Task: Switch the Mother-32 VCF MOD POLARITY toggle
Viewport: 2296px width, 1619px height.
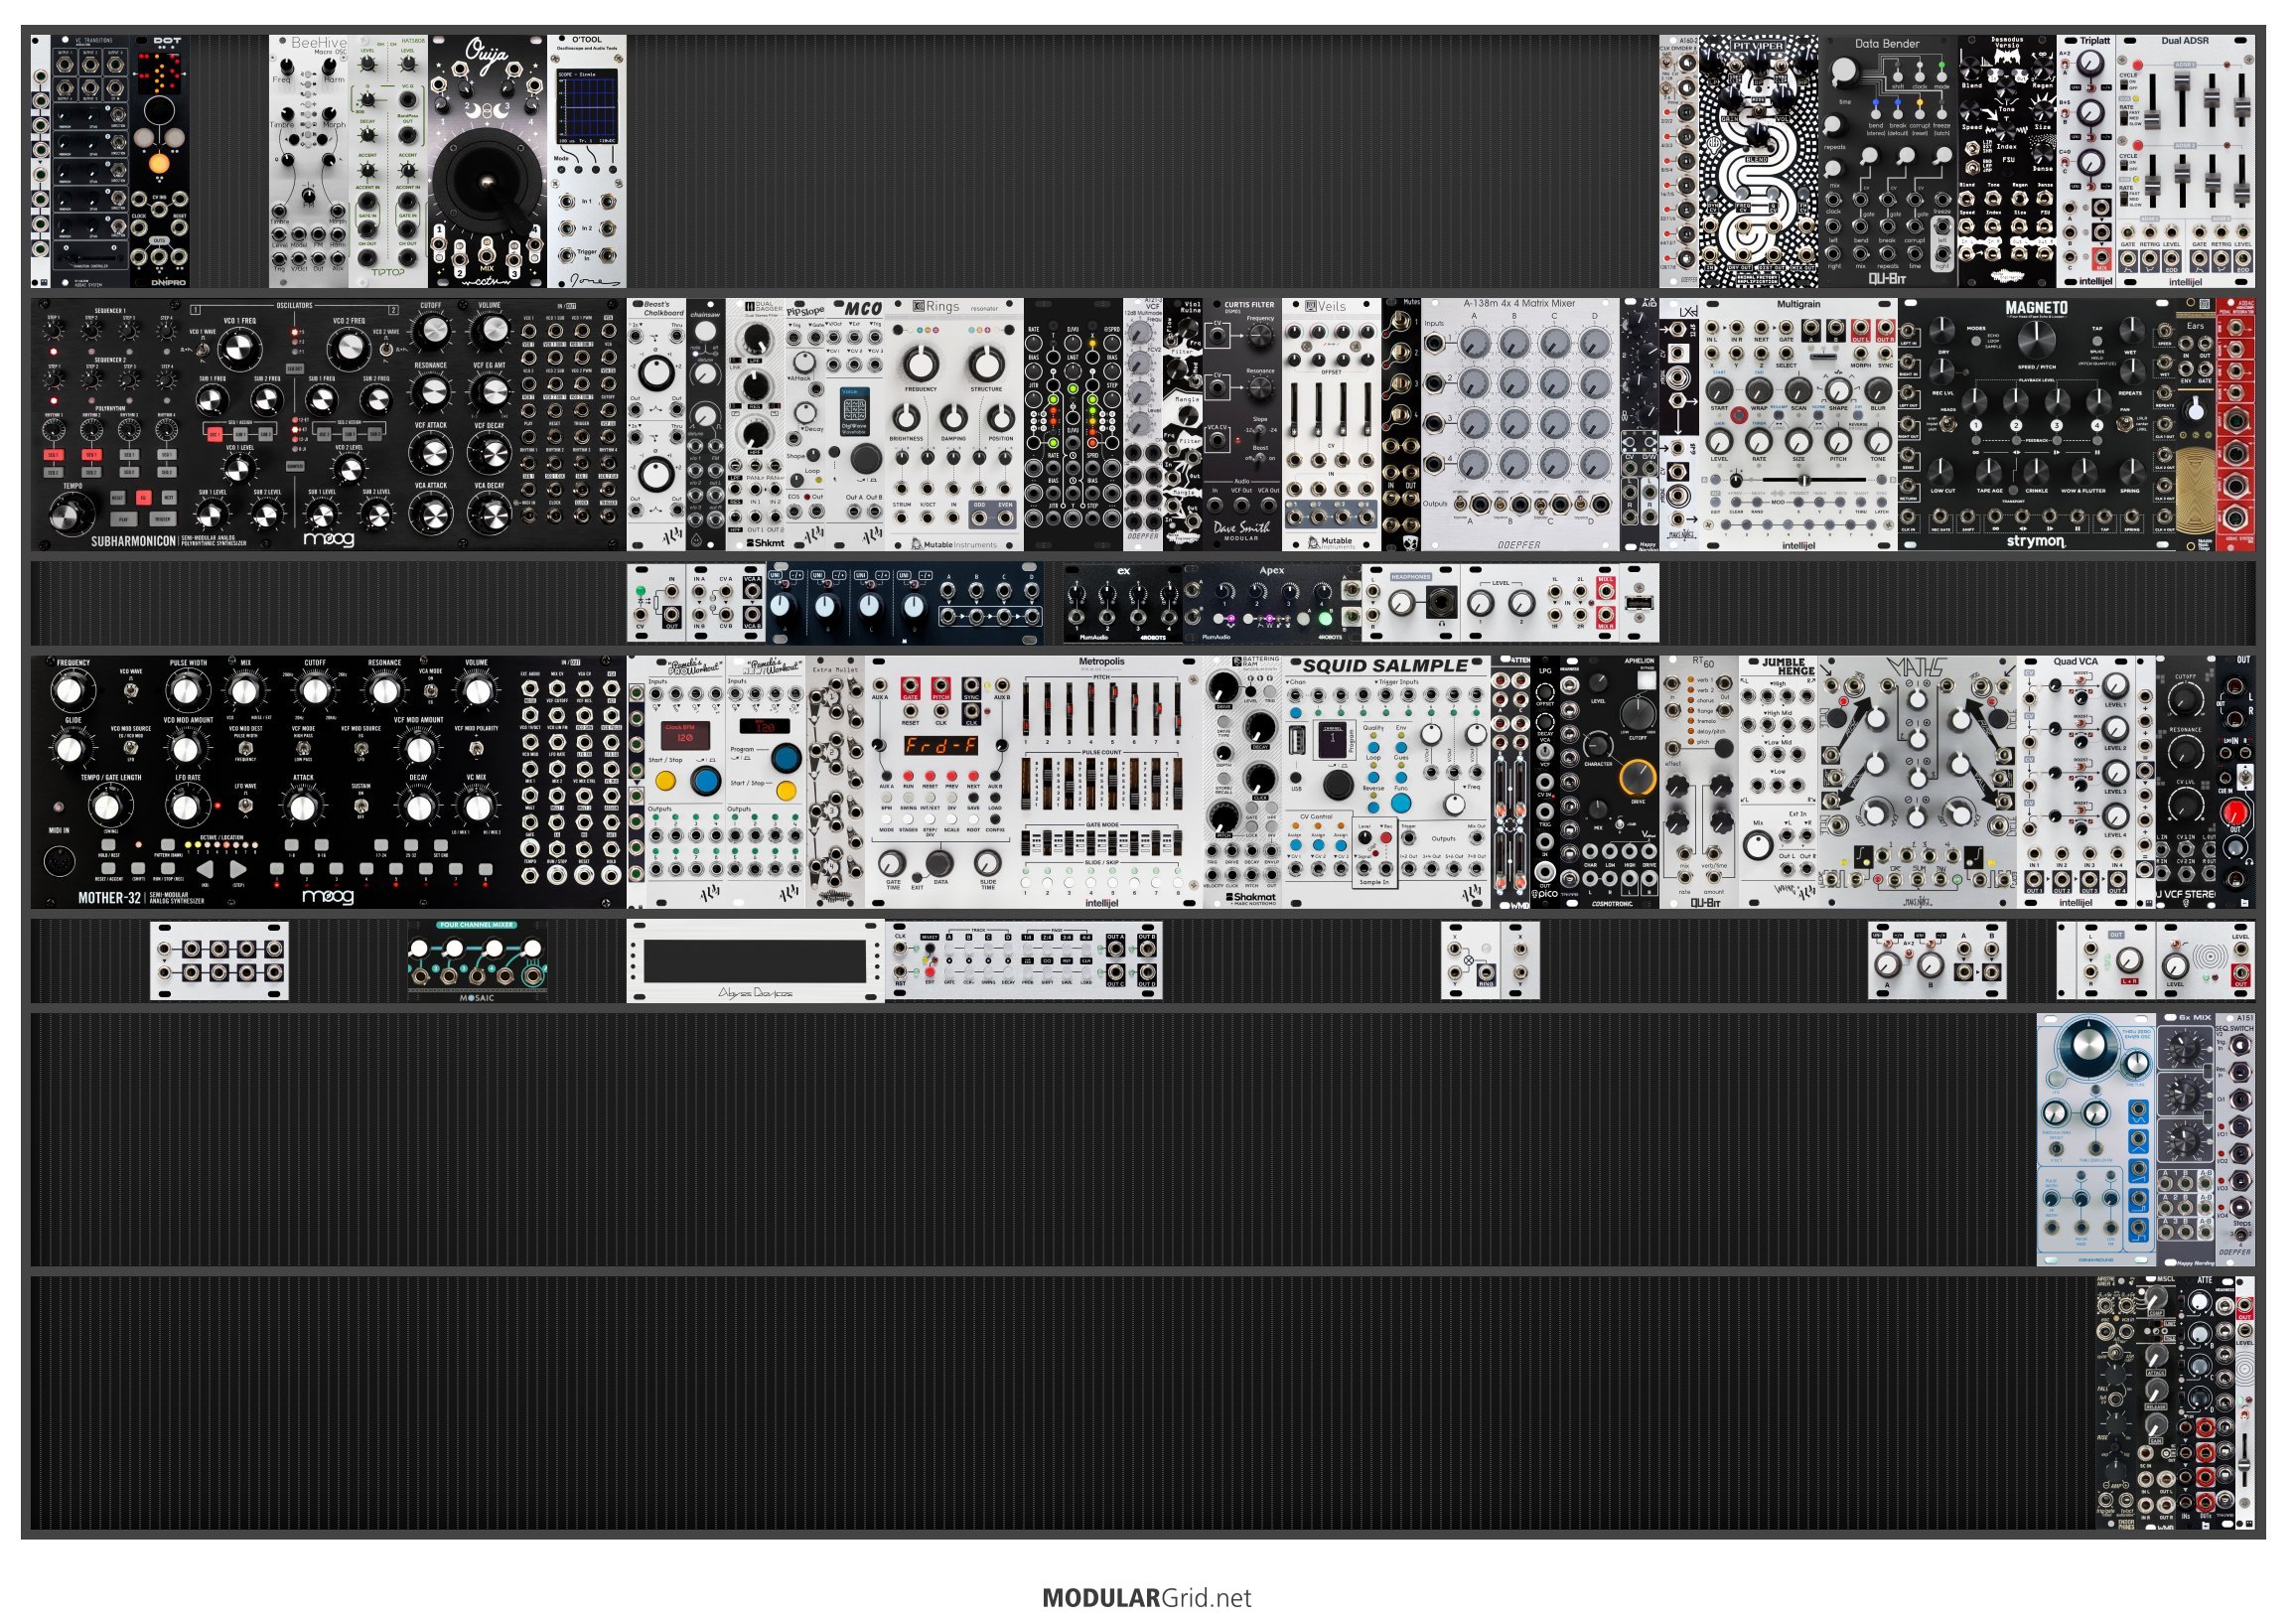Action: click(476, 747)
